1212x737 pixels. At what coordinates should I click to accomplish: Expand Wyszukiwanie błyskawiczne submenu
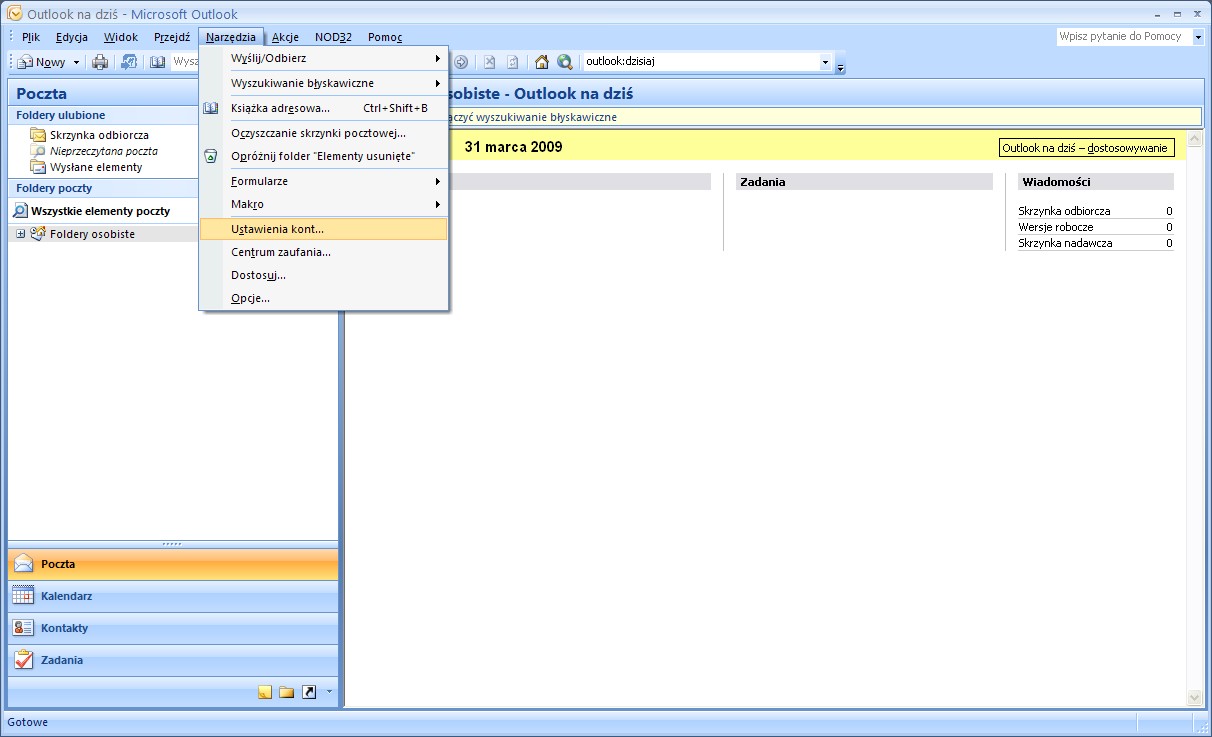(324, 83)
